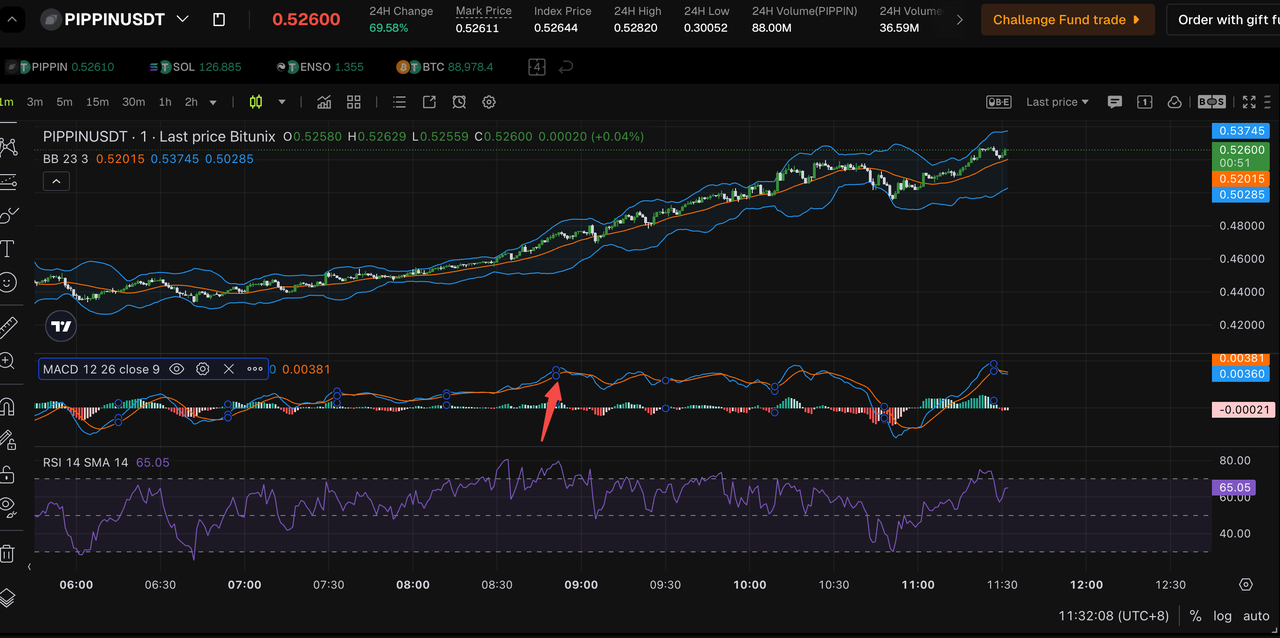Expand the candle chart type dropdown
This screenshot has height=638, width=1280.
click(281, 102)
